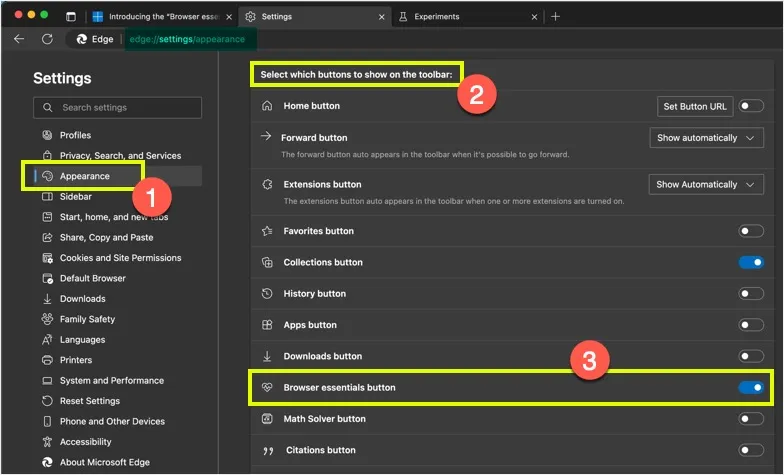The width and height of the screenshot is (784, 475).
Task: Click the Forward button arrow icon
Action: click(266, 136)
